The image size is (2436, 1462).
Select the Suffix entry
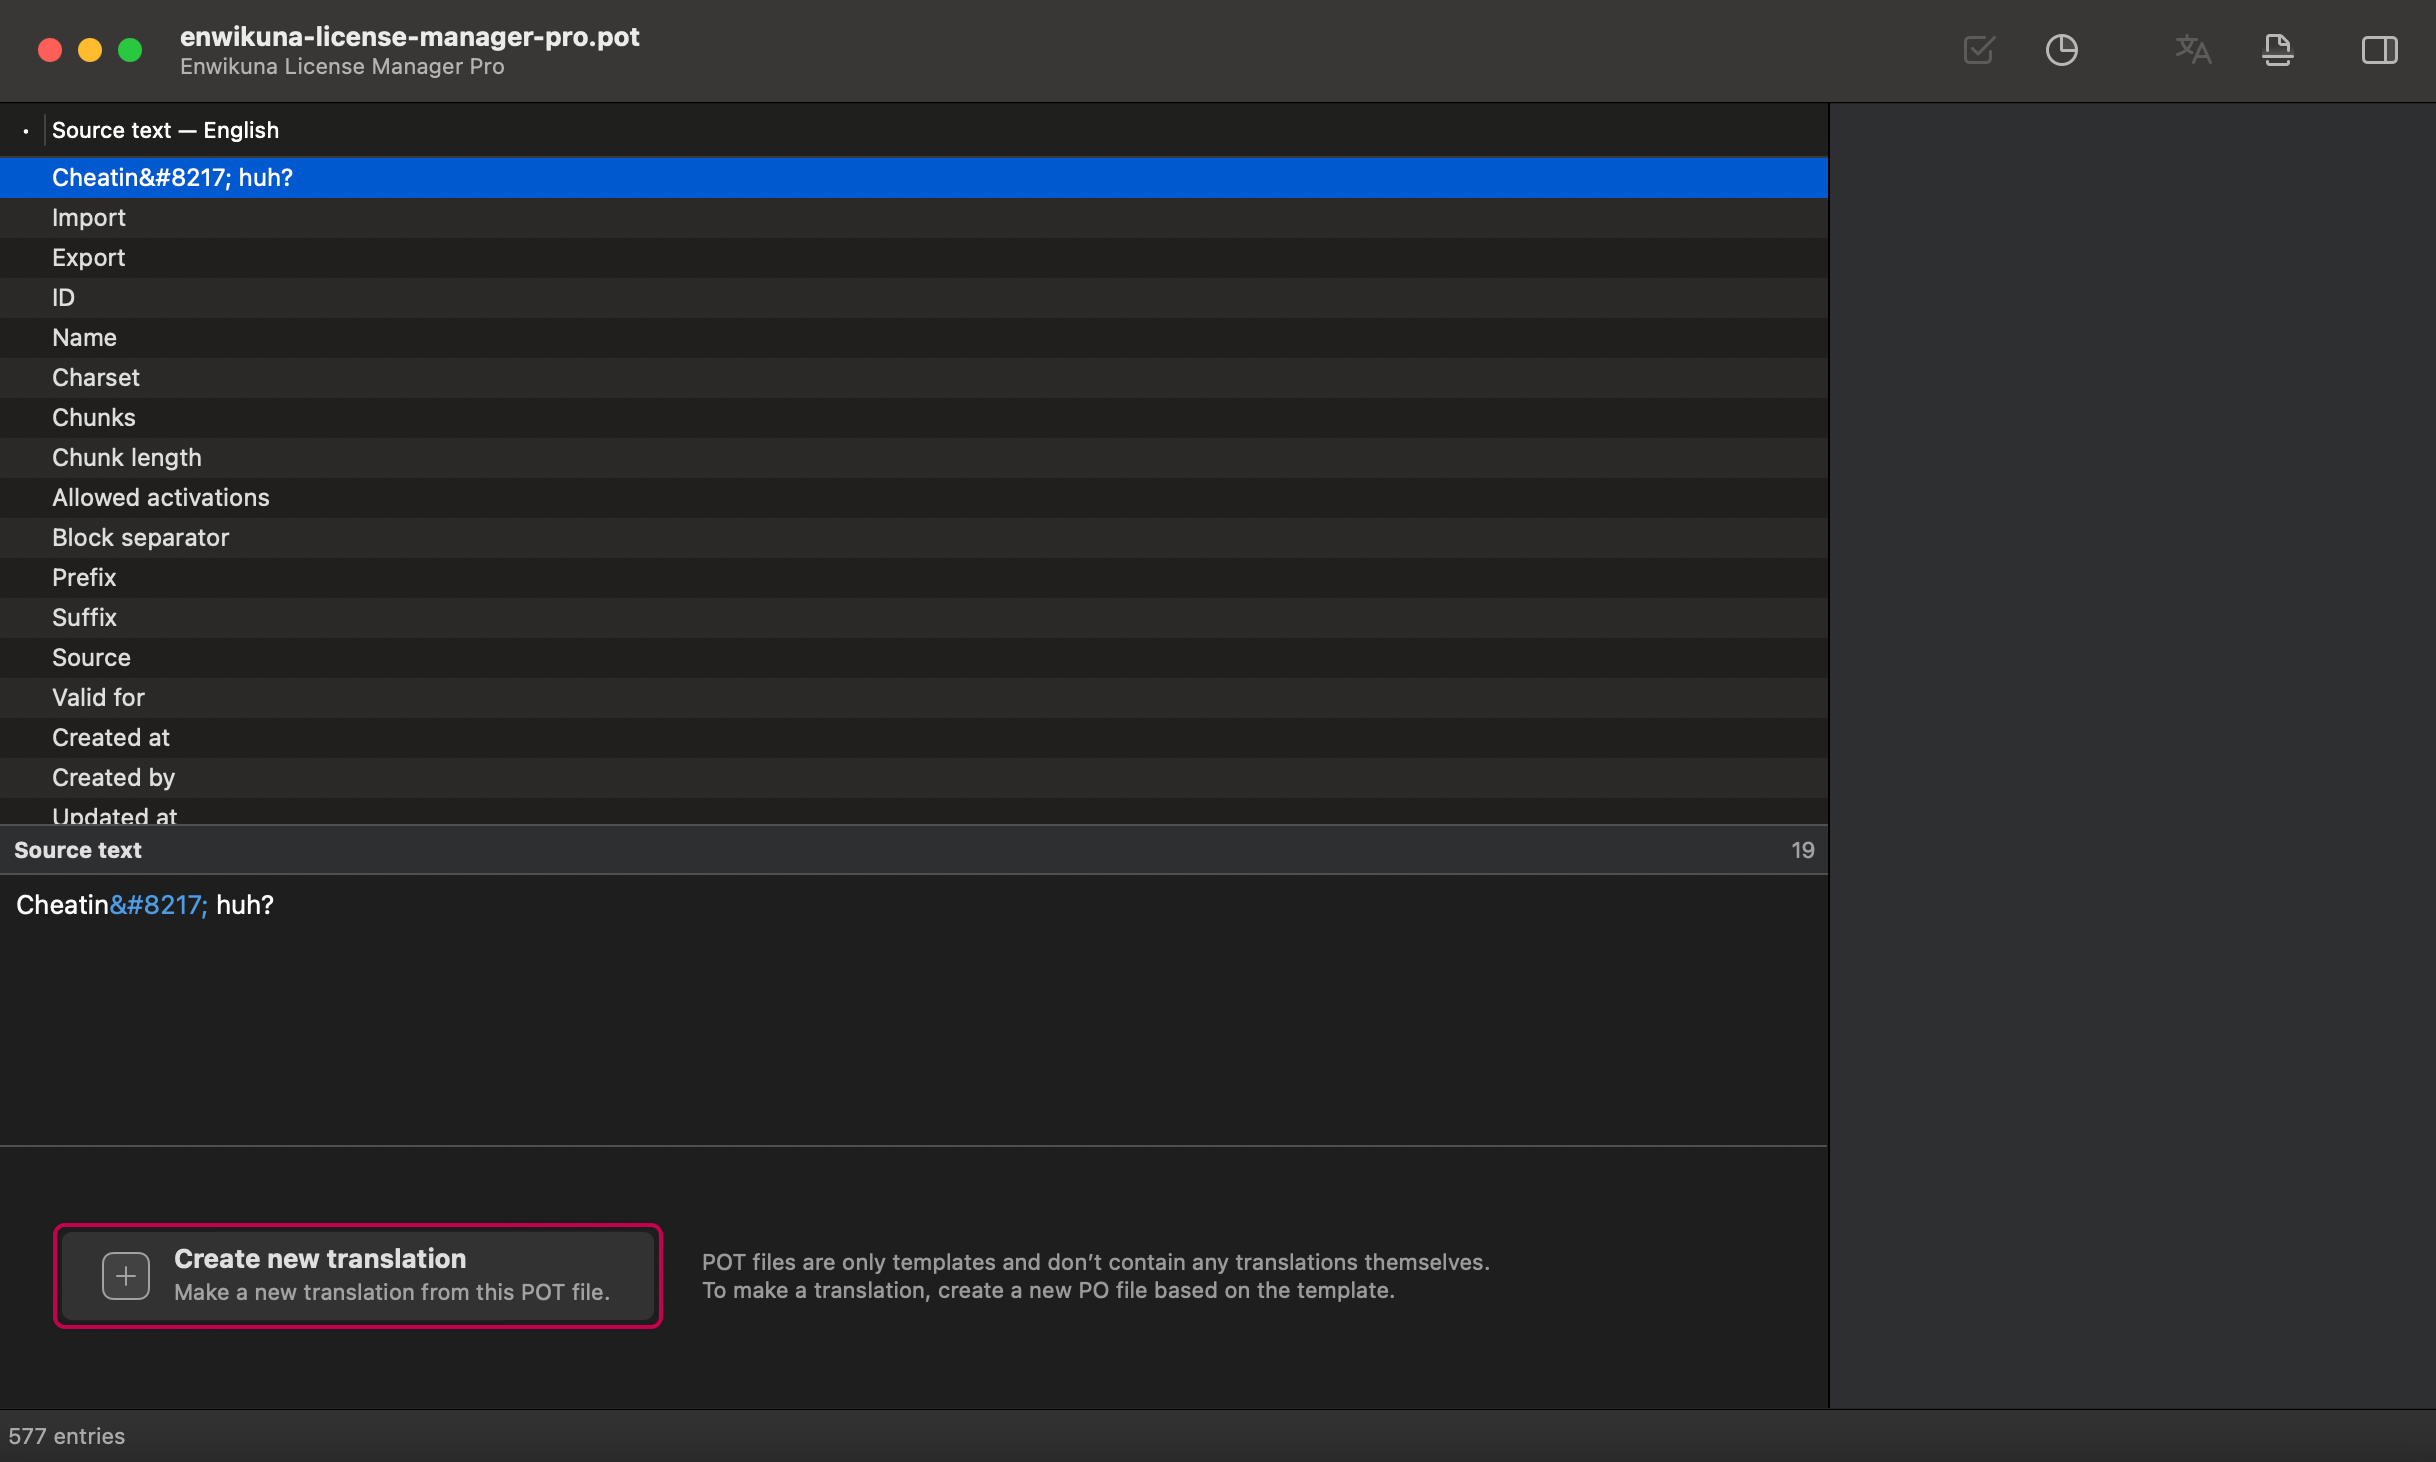pos(914,617)
